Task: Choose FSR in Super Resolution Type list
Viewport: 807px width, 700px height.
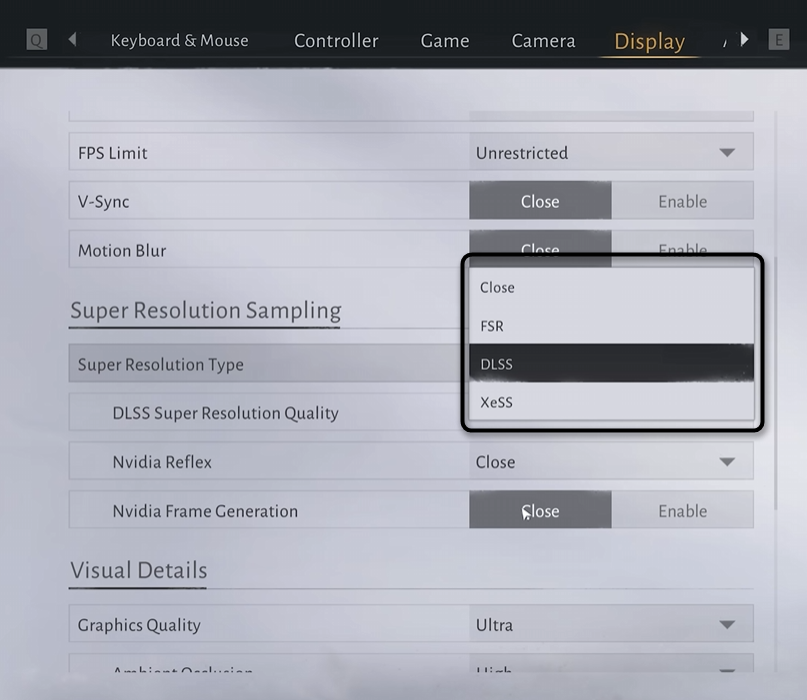Action: coord(611,326)
